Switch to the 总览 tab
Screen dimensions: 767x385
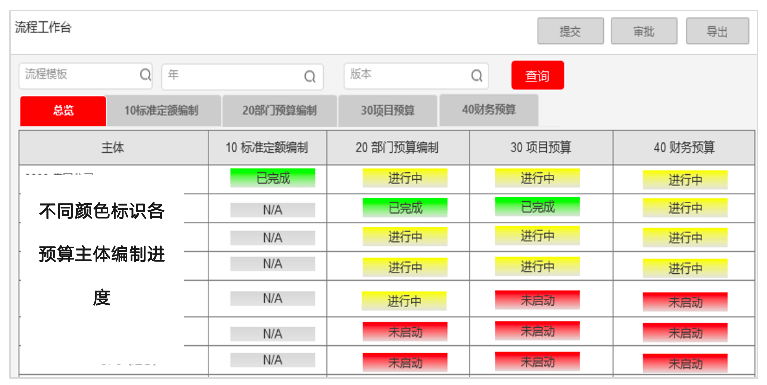tap(63, 111)
